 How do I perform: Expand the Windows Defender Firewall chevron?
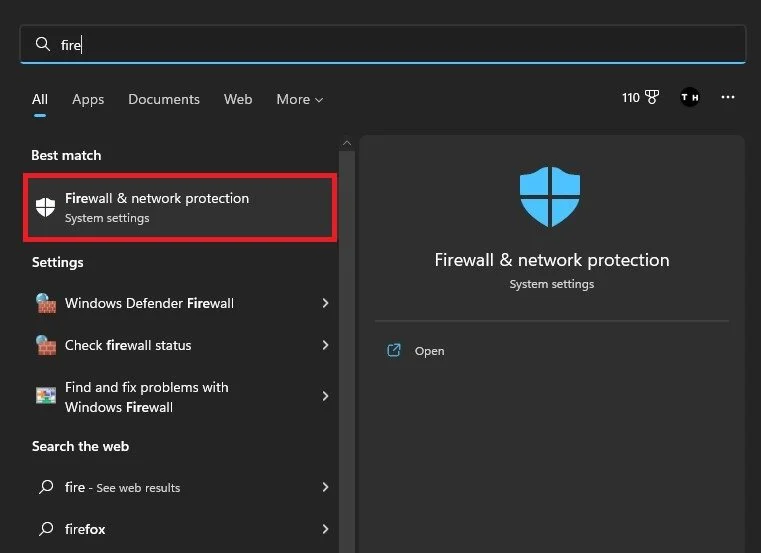pyautogui.click(x=325, y=303)
